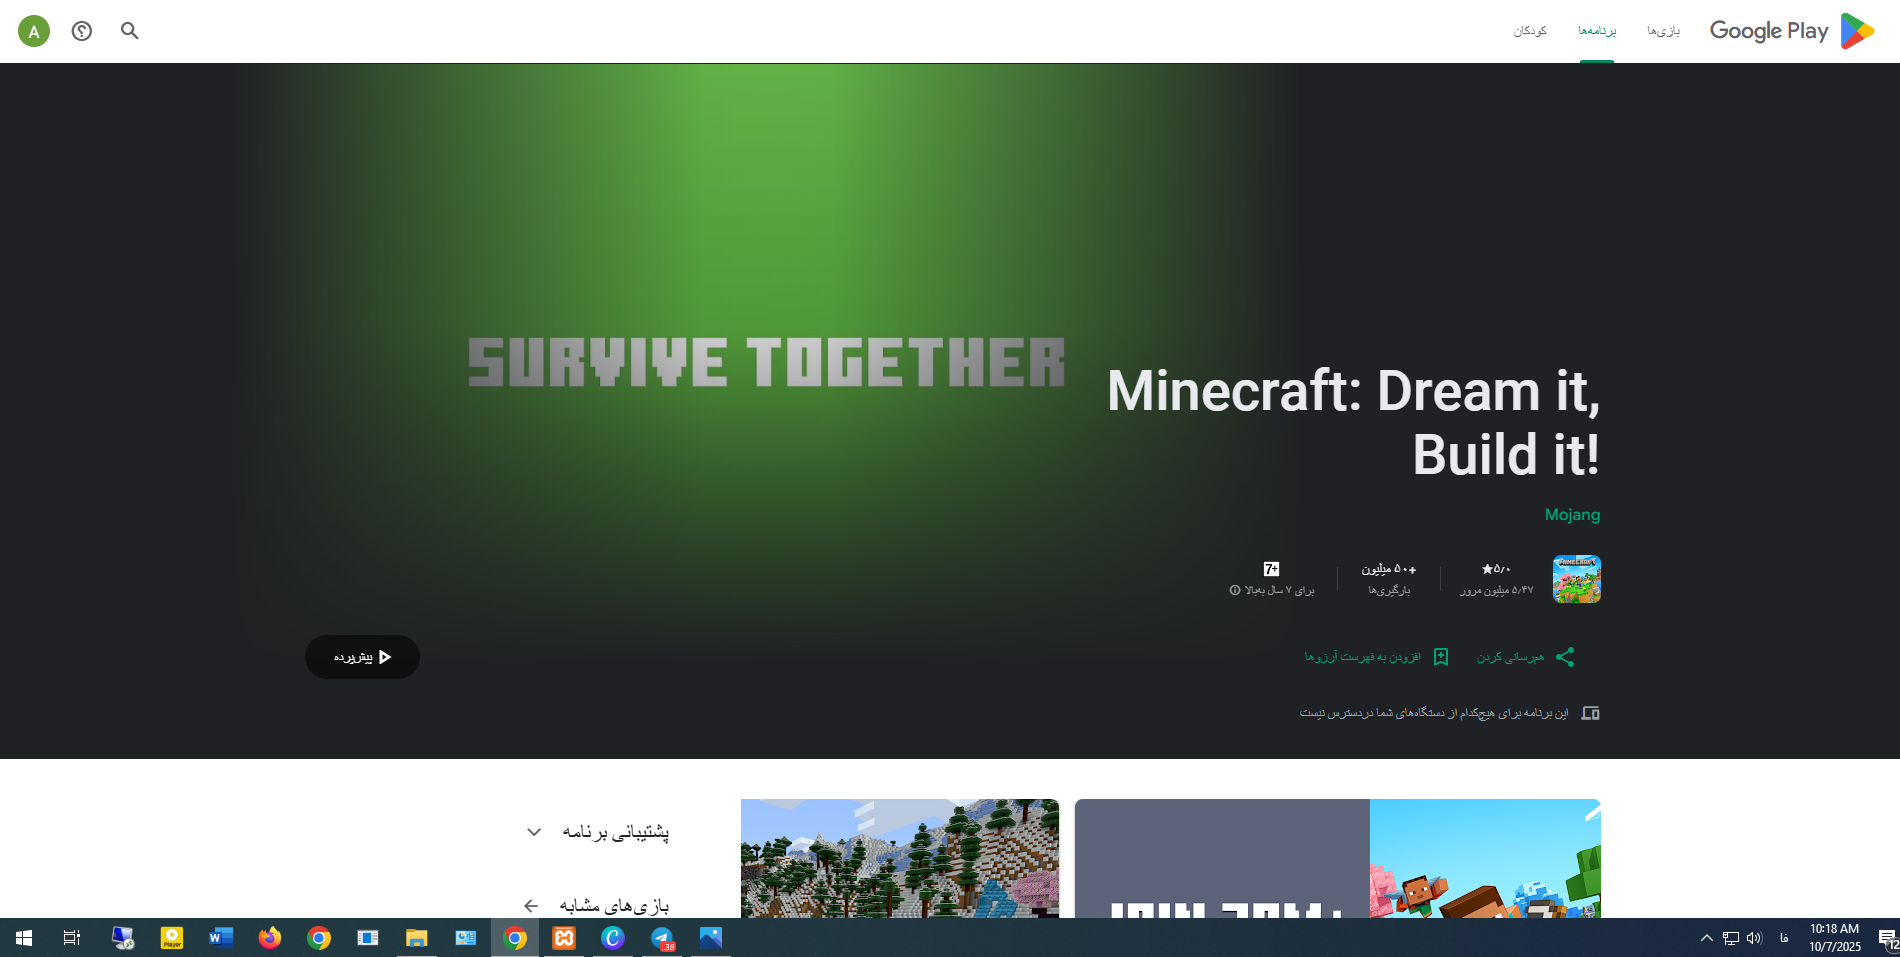Click the Google Play logo
The height and width of the screenshot is (957, 1900).
tap(1791, 31)
